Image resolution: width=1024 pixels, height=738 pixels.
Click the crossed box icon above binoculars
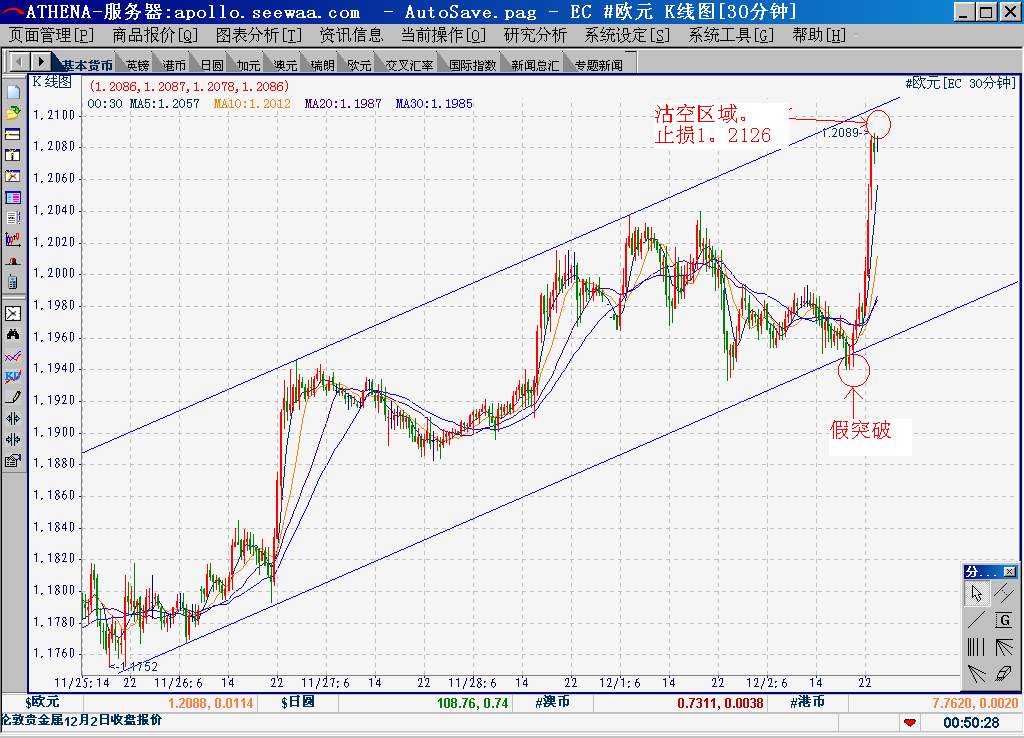13,313
